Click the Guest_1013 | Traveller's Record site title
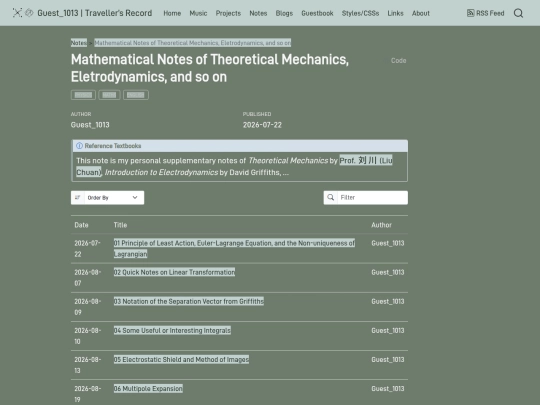 click(95, 13)
